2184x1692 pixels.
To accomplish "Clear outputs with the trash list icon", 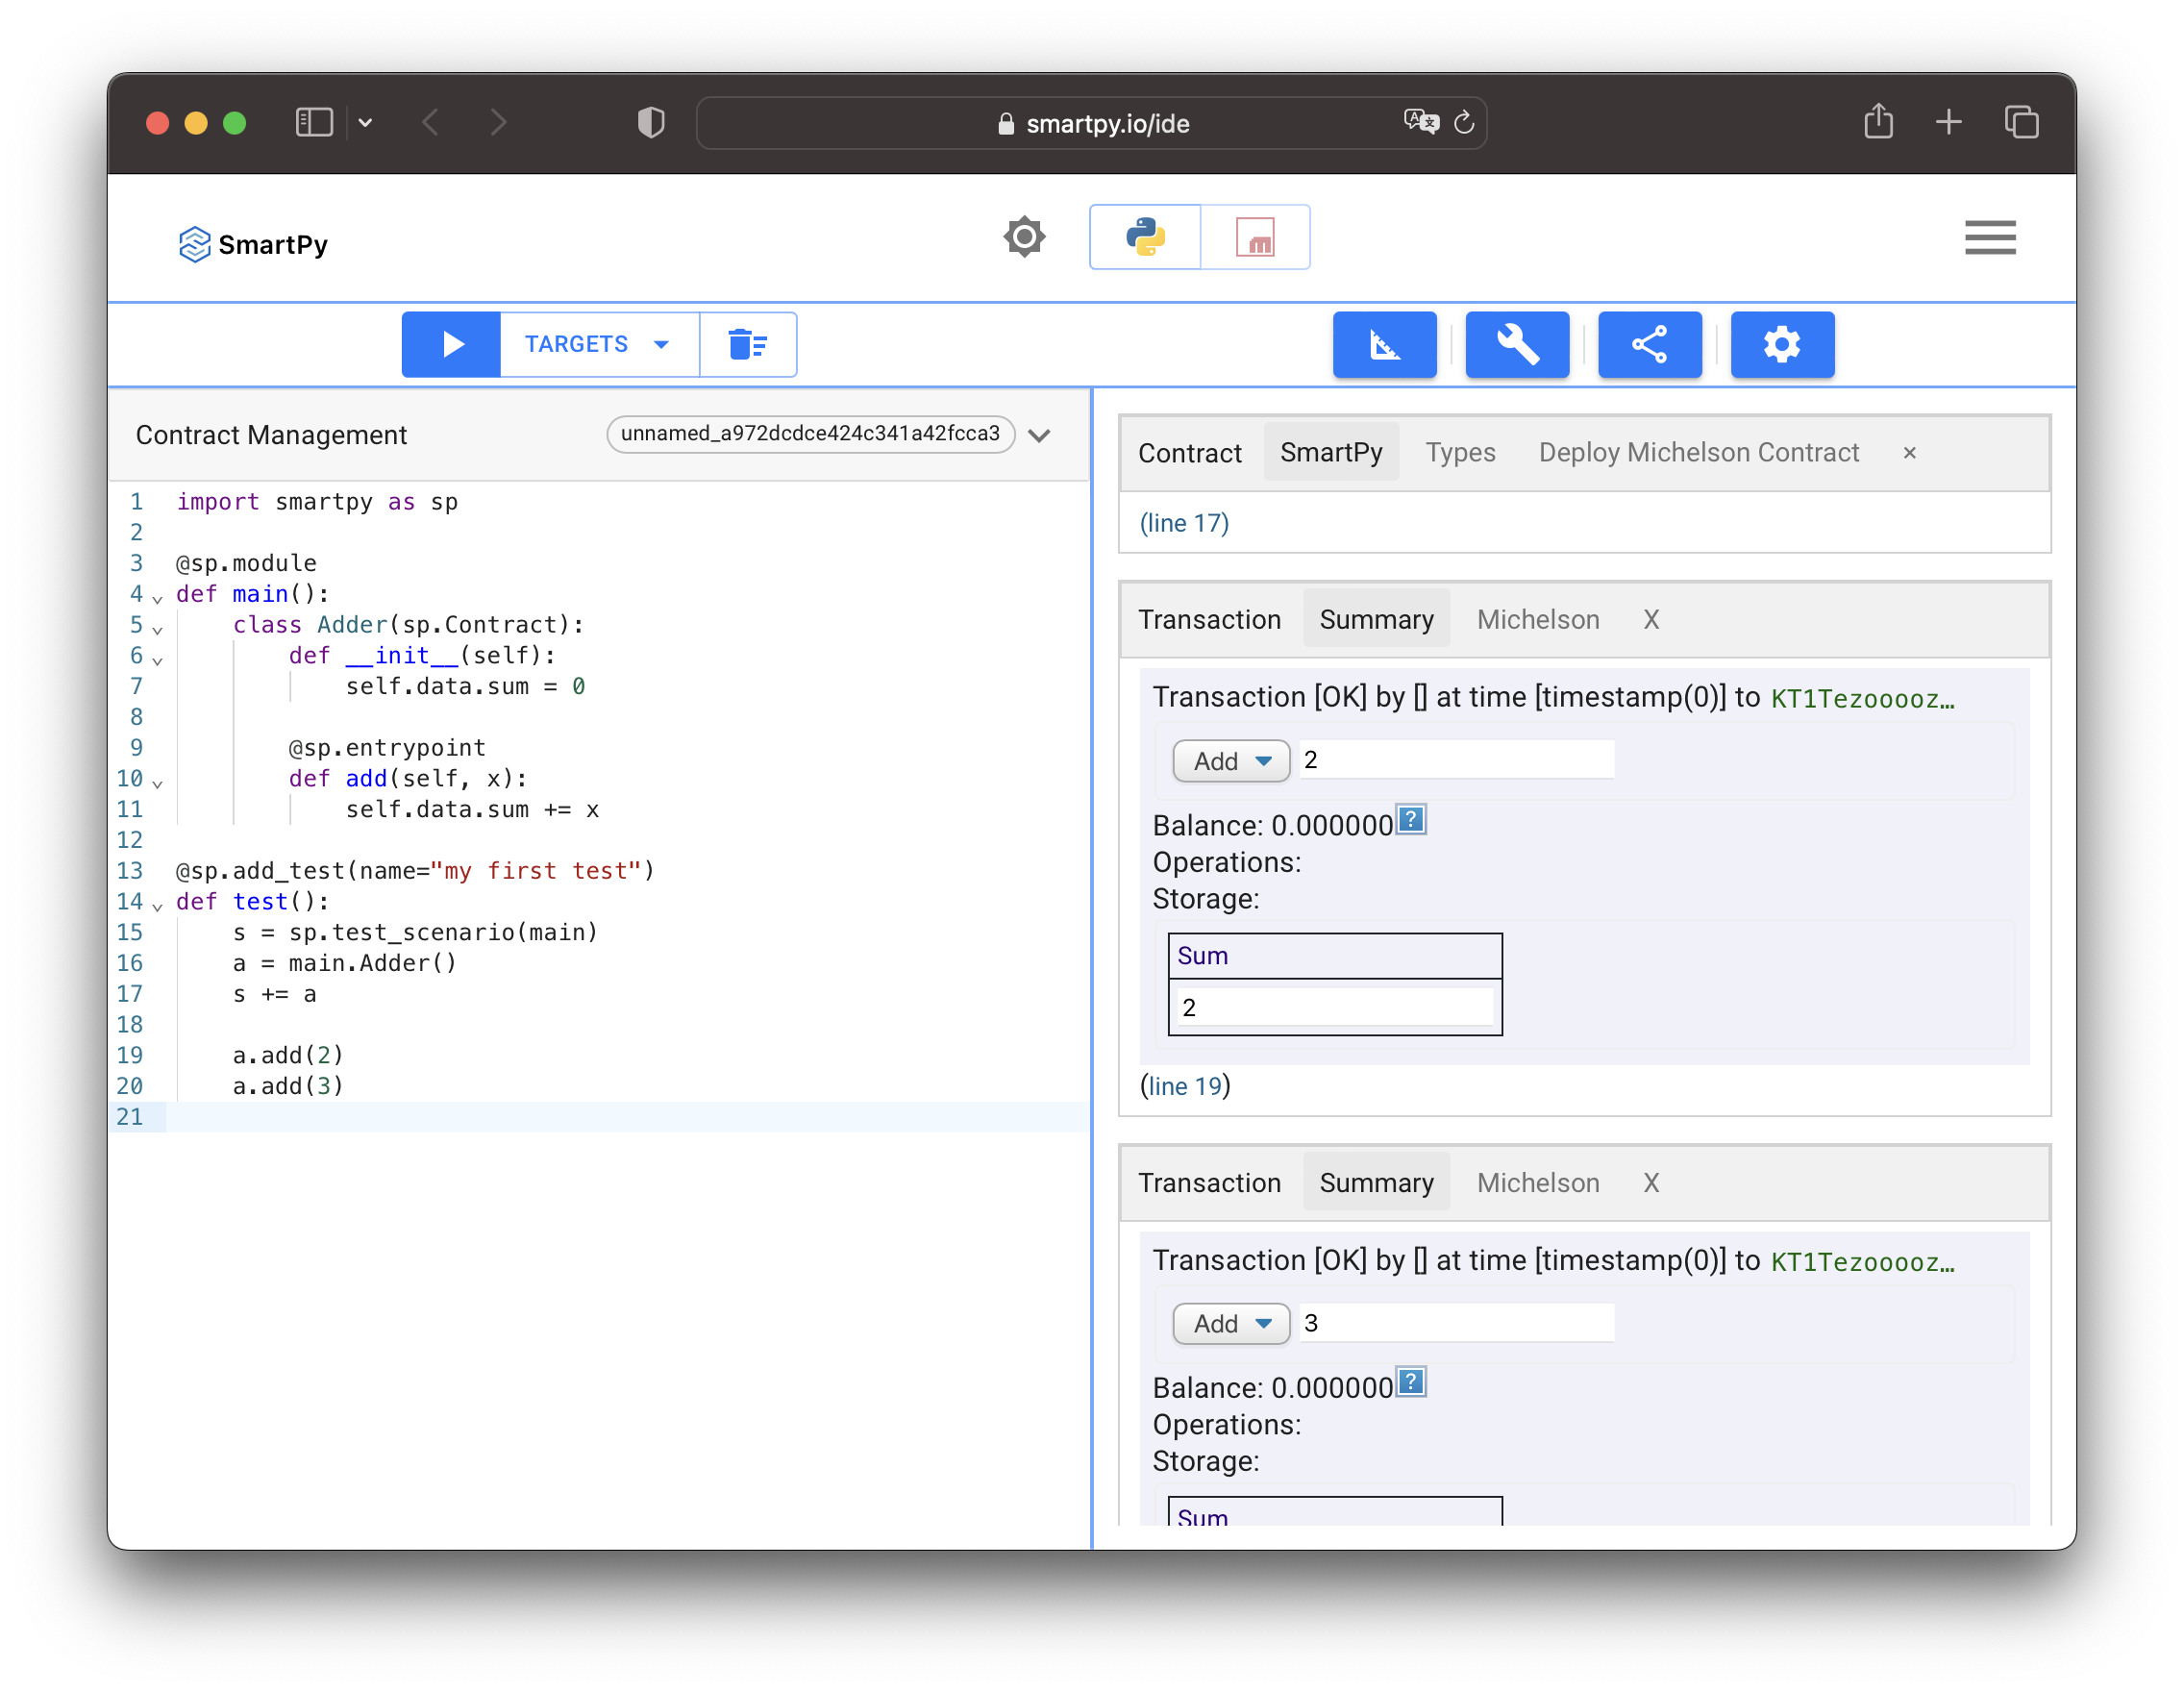I will coord(748,344).
